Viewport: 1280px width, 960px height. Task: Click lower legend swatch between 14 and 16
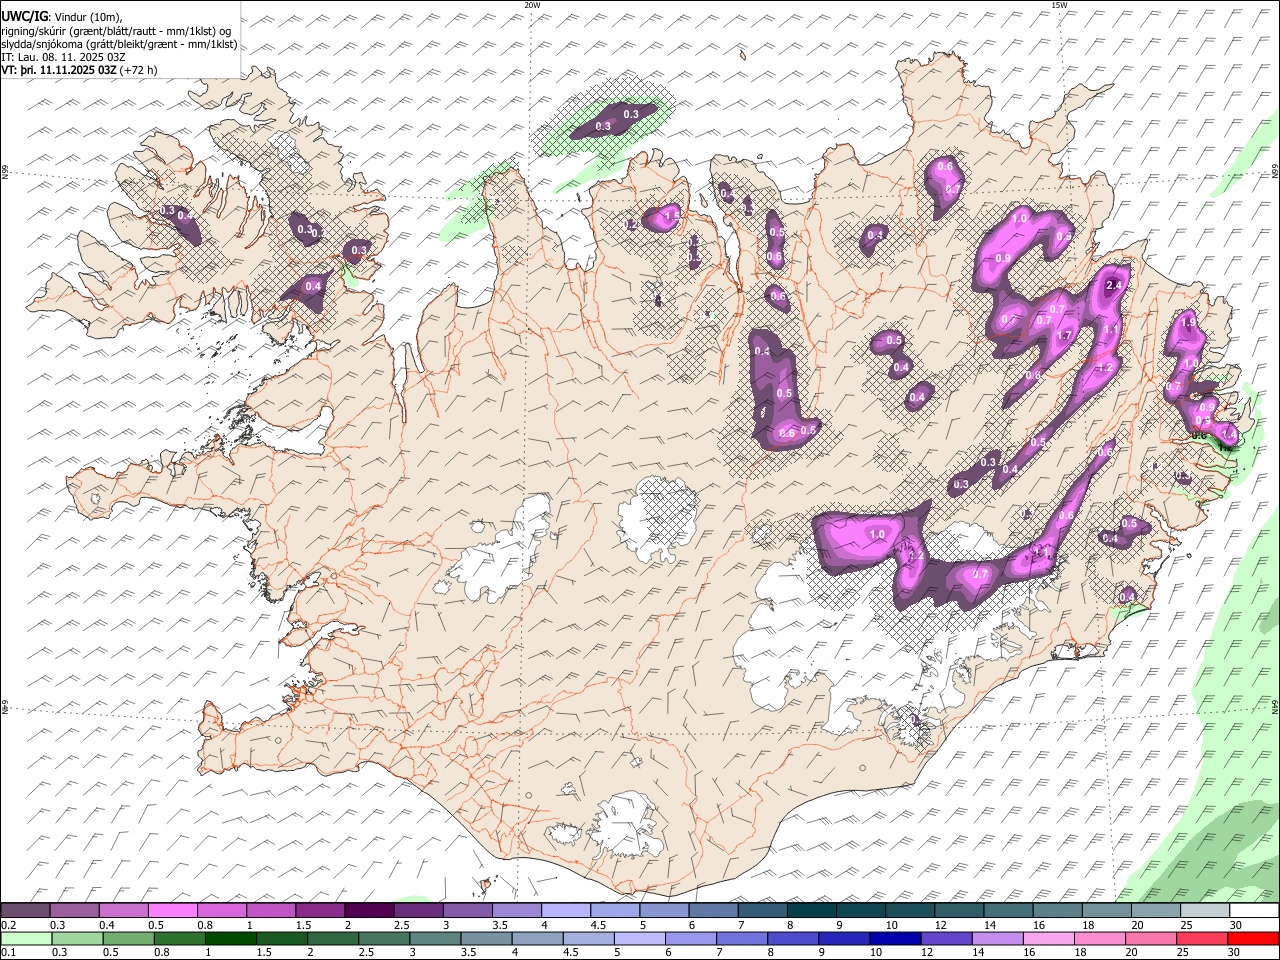998,939
